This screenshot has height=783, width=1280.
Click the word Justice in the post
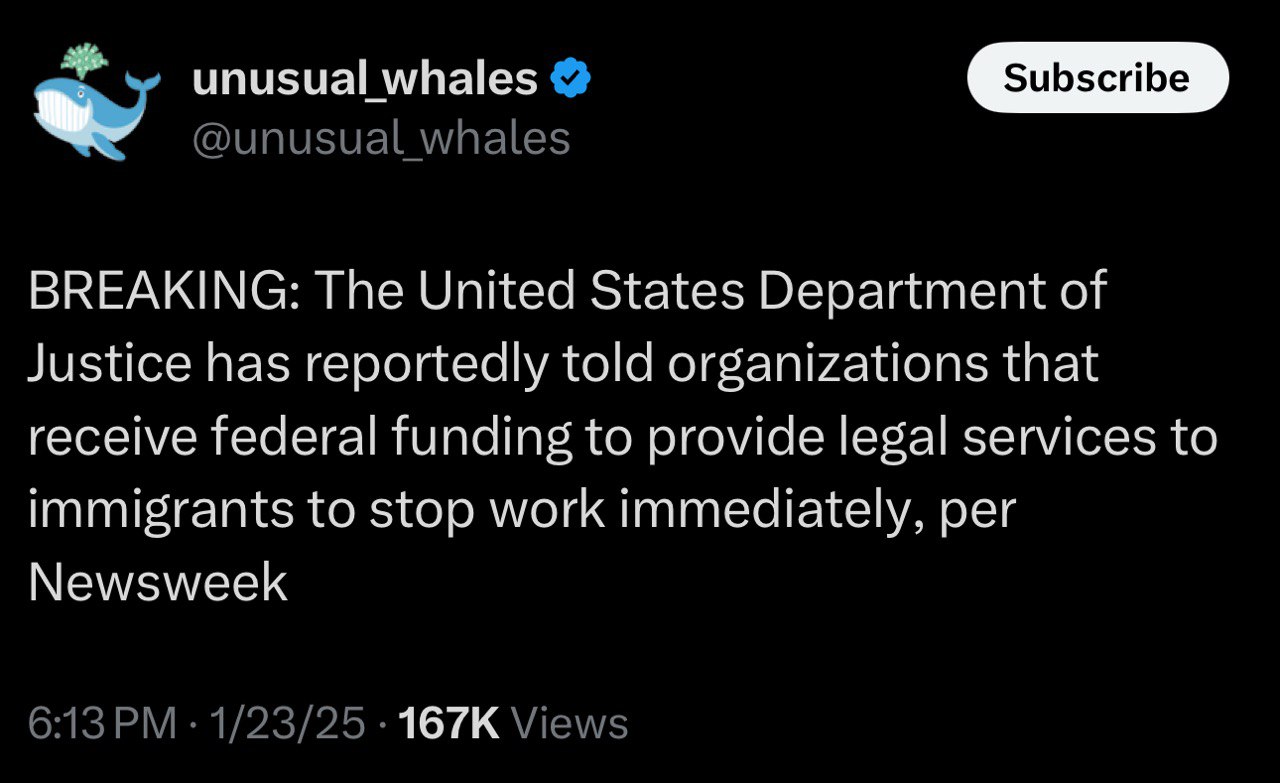(108, 364)
